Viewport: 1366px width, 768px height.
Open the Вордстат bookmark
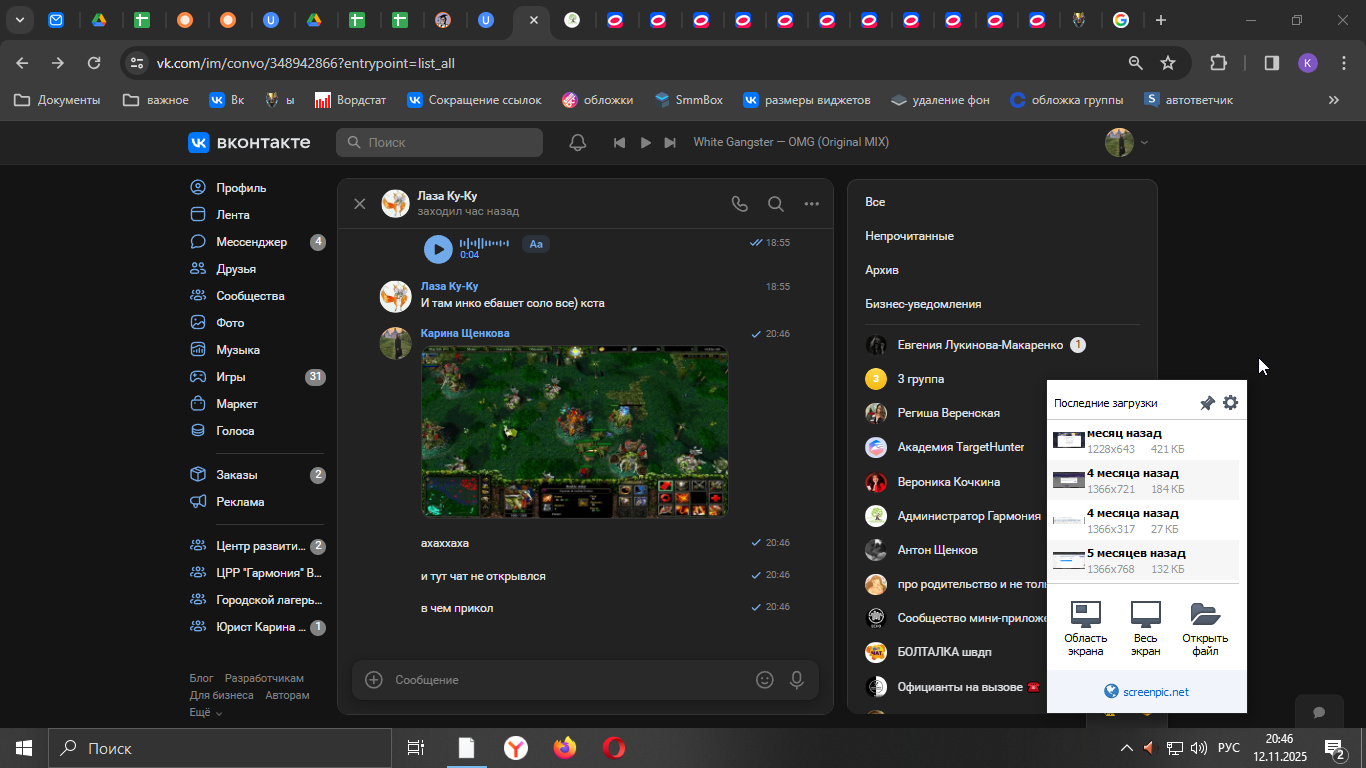pos(350,100)
